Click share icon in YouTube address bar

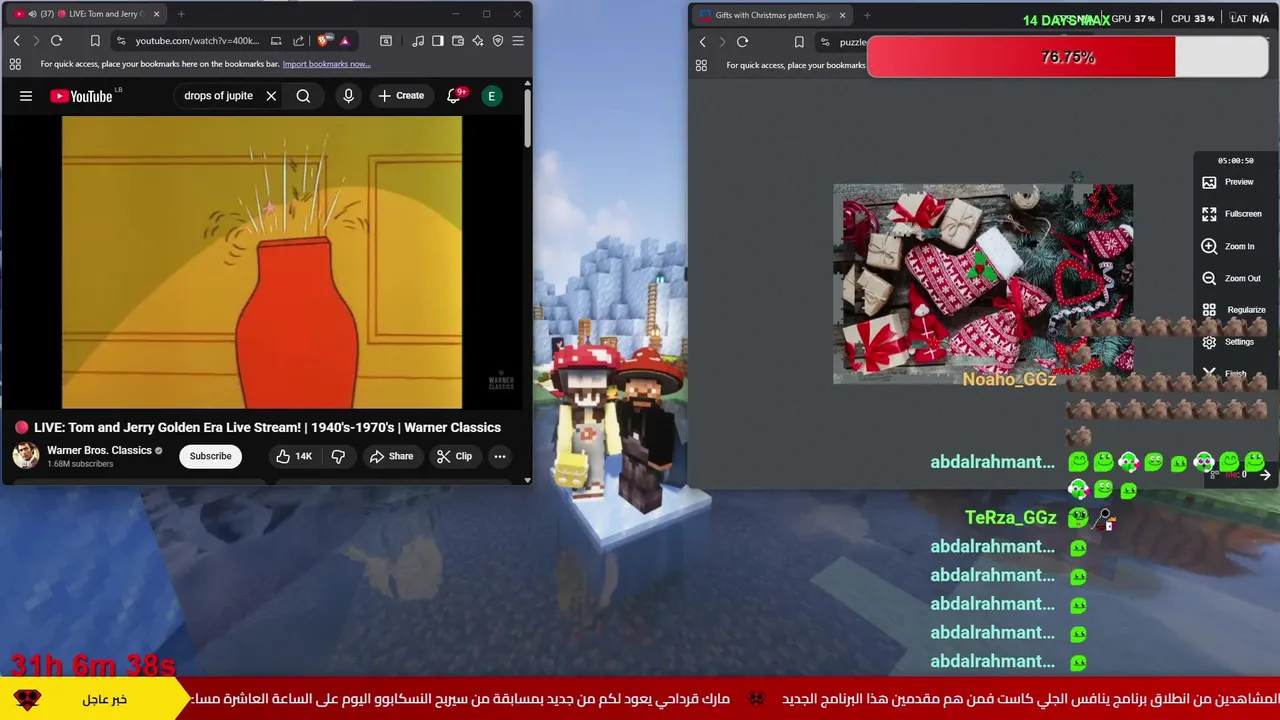[x=298, y=41]
